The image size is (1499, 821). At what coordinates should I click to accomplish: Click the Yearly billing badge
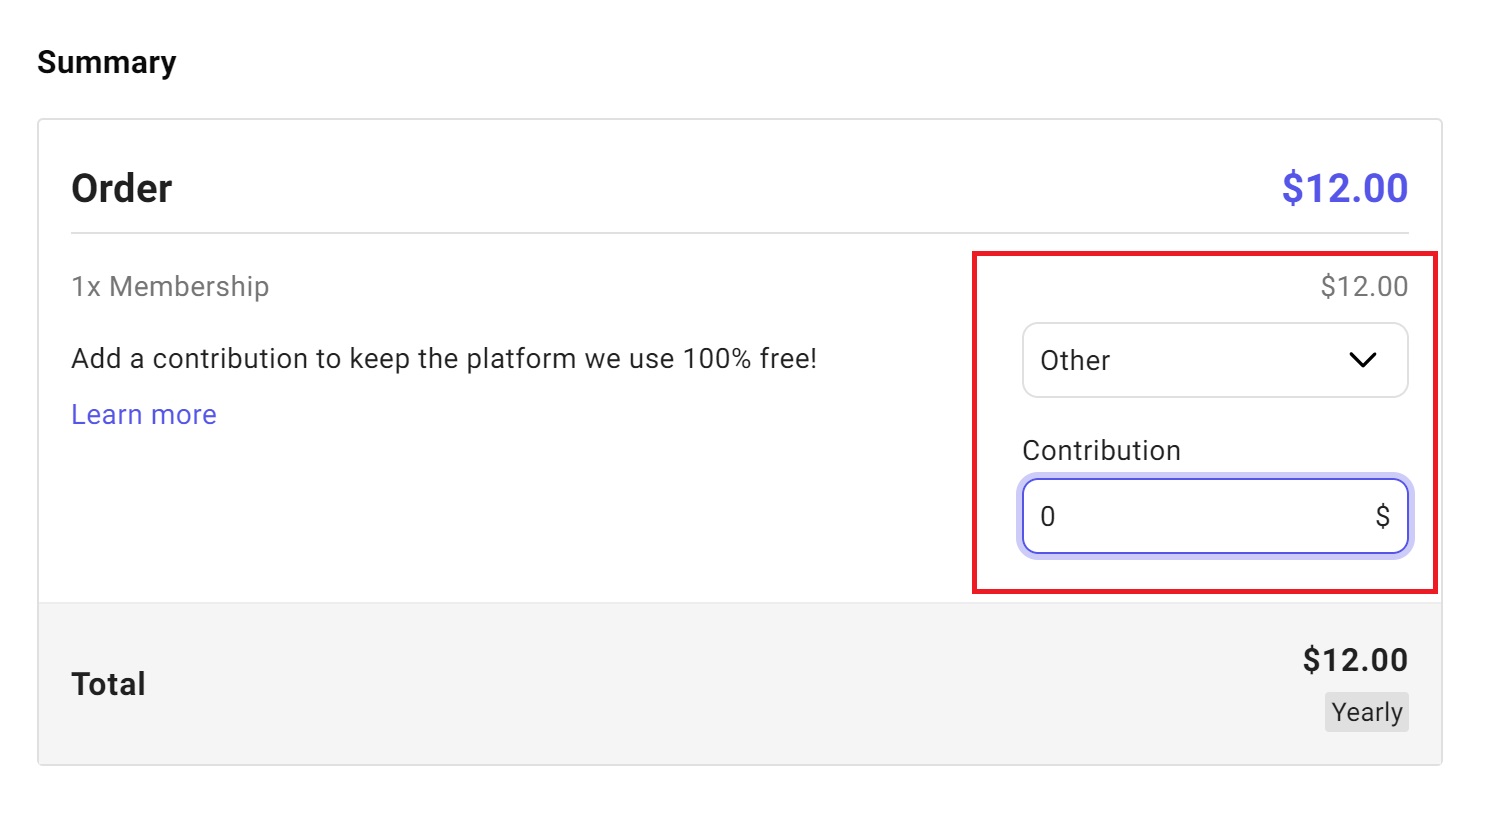coord(1366,712)
